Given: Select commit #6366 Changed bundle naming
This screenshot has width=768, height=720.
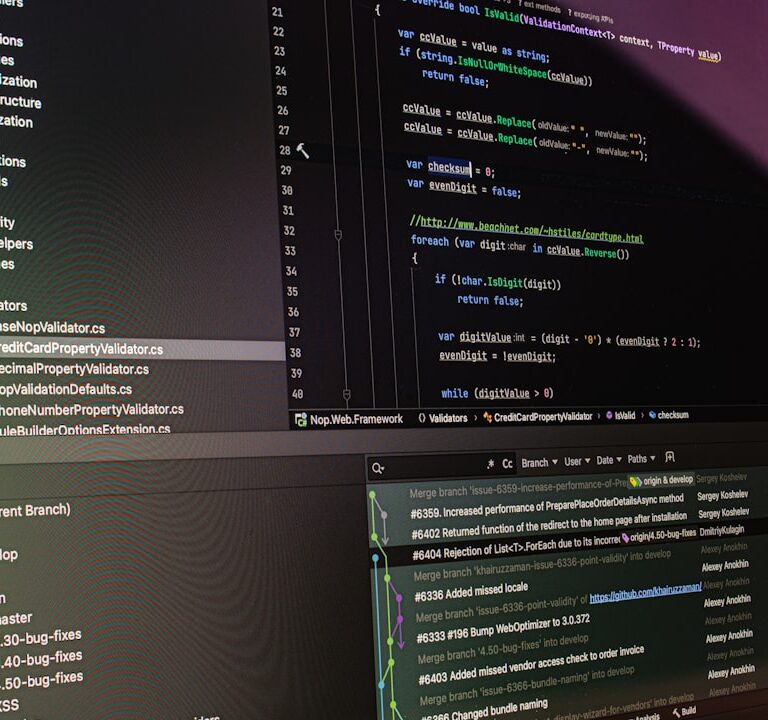Looking at the screenshot, I should click(x=484, y=710).
